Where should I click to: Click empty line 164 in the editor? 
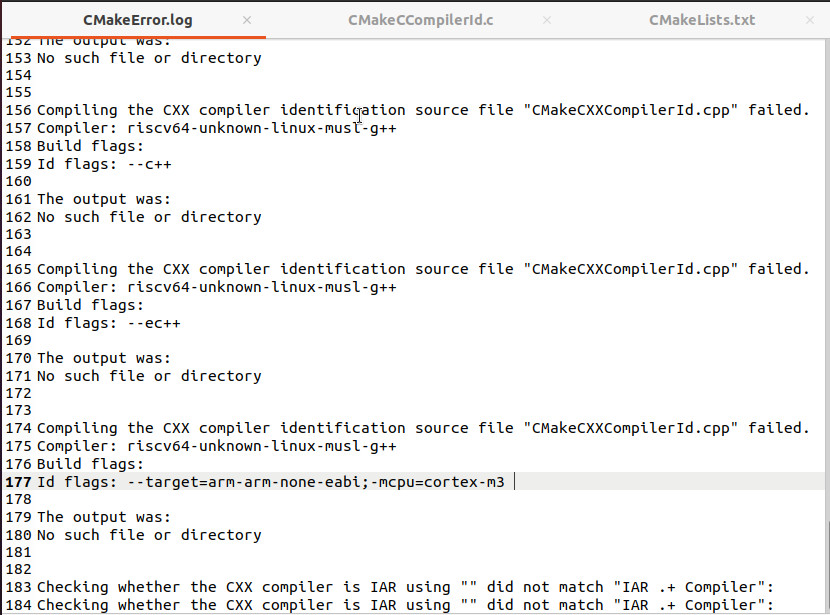coord(300,252)
